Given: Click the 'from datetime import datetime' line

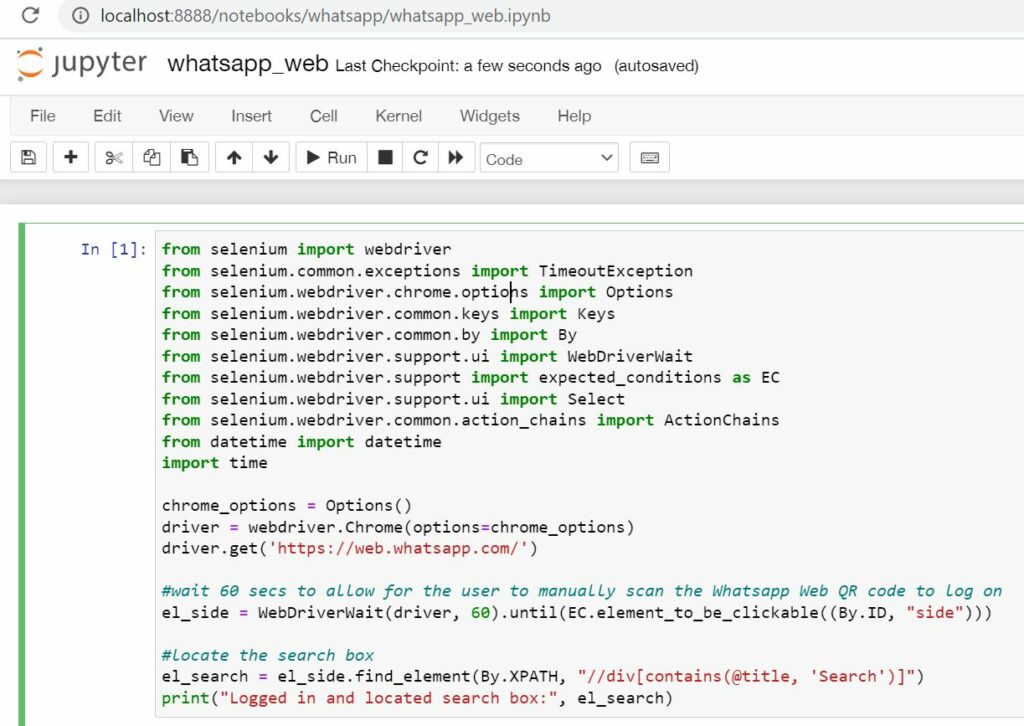Looking at the screenshot, I should pos(301,442).
